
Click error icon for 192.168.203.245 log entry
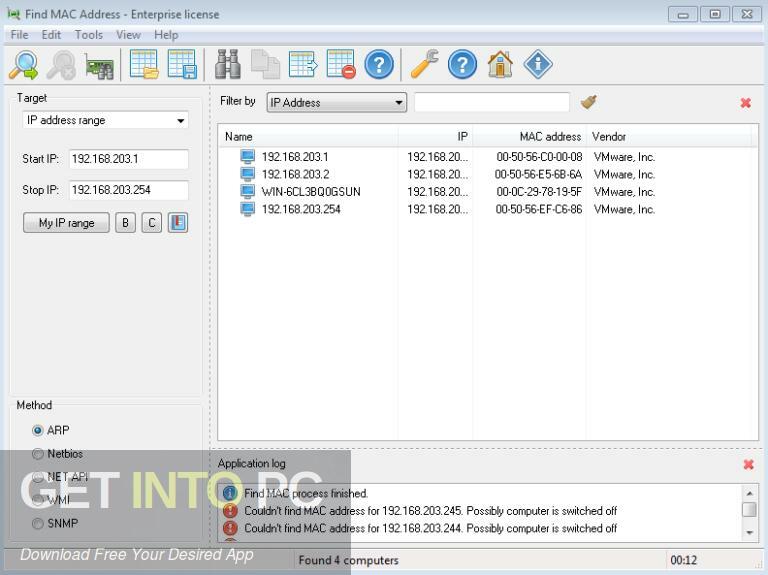pos(230,511)
